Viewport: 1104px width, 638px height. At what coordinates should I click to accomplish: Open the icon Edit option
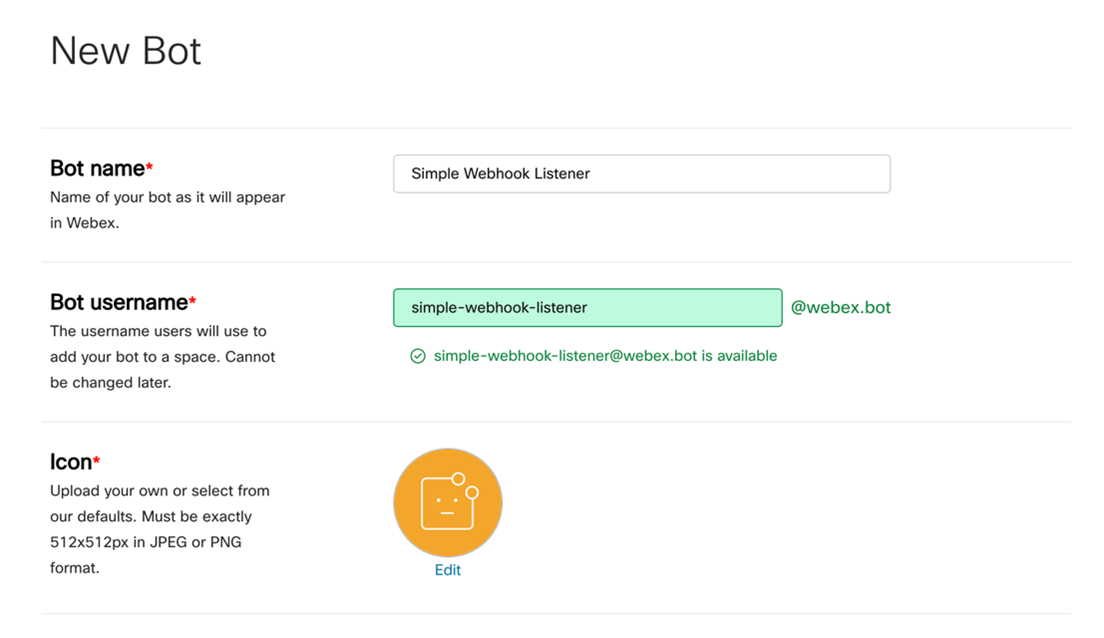pos(447,570)
